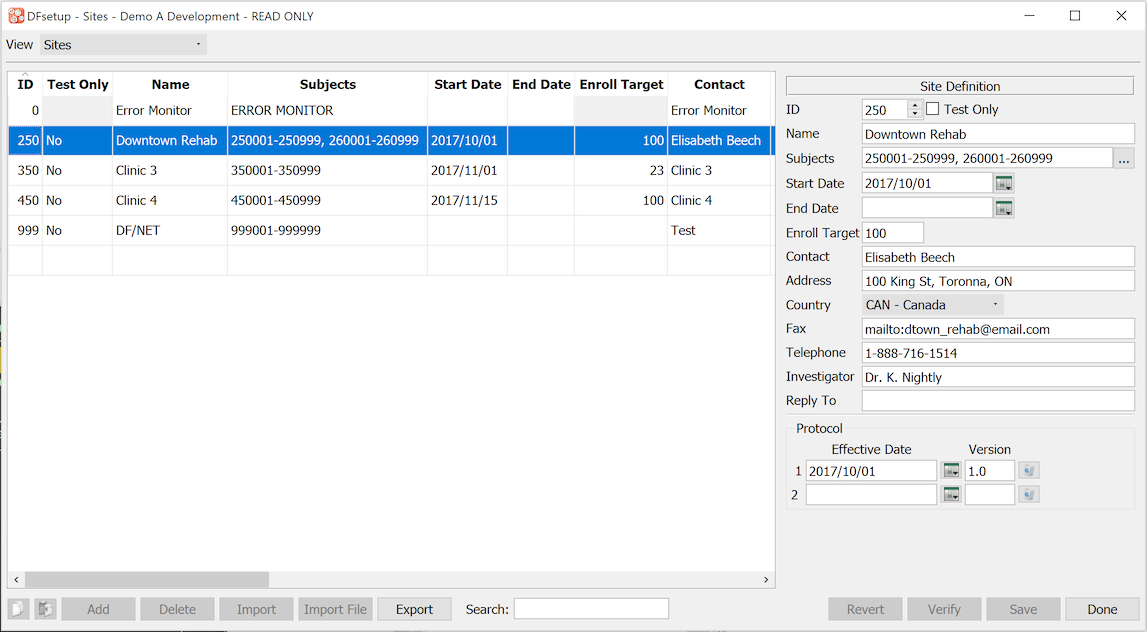Click the first page icon beside Add

click(x=18, y=609)
